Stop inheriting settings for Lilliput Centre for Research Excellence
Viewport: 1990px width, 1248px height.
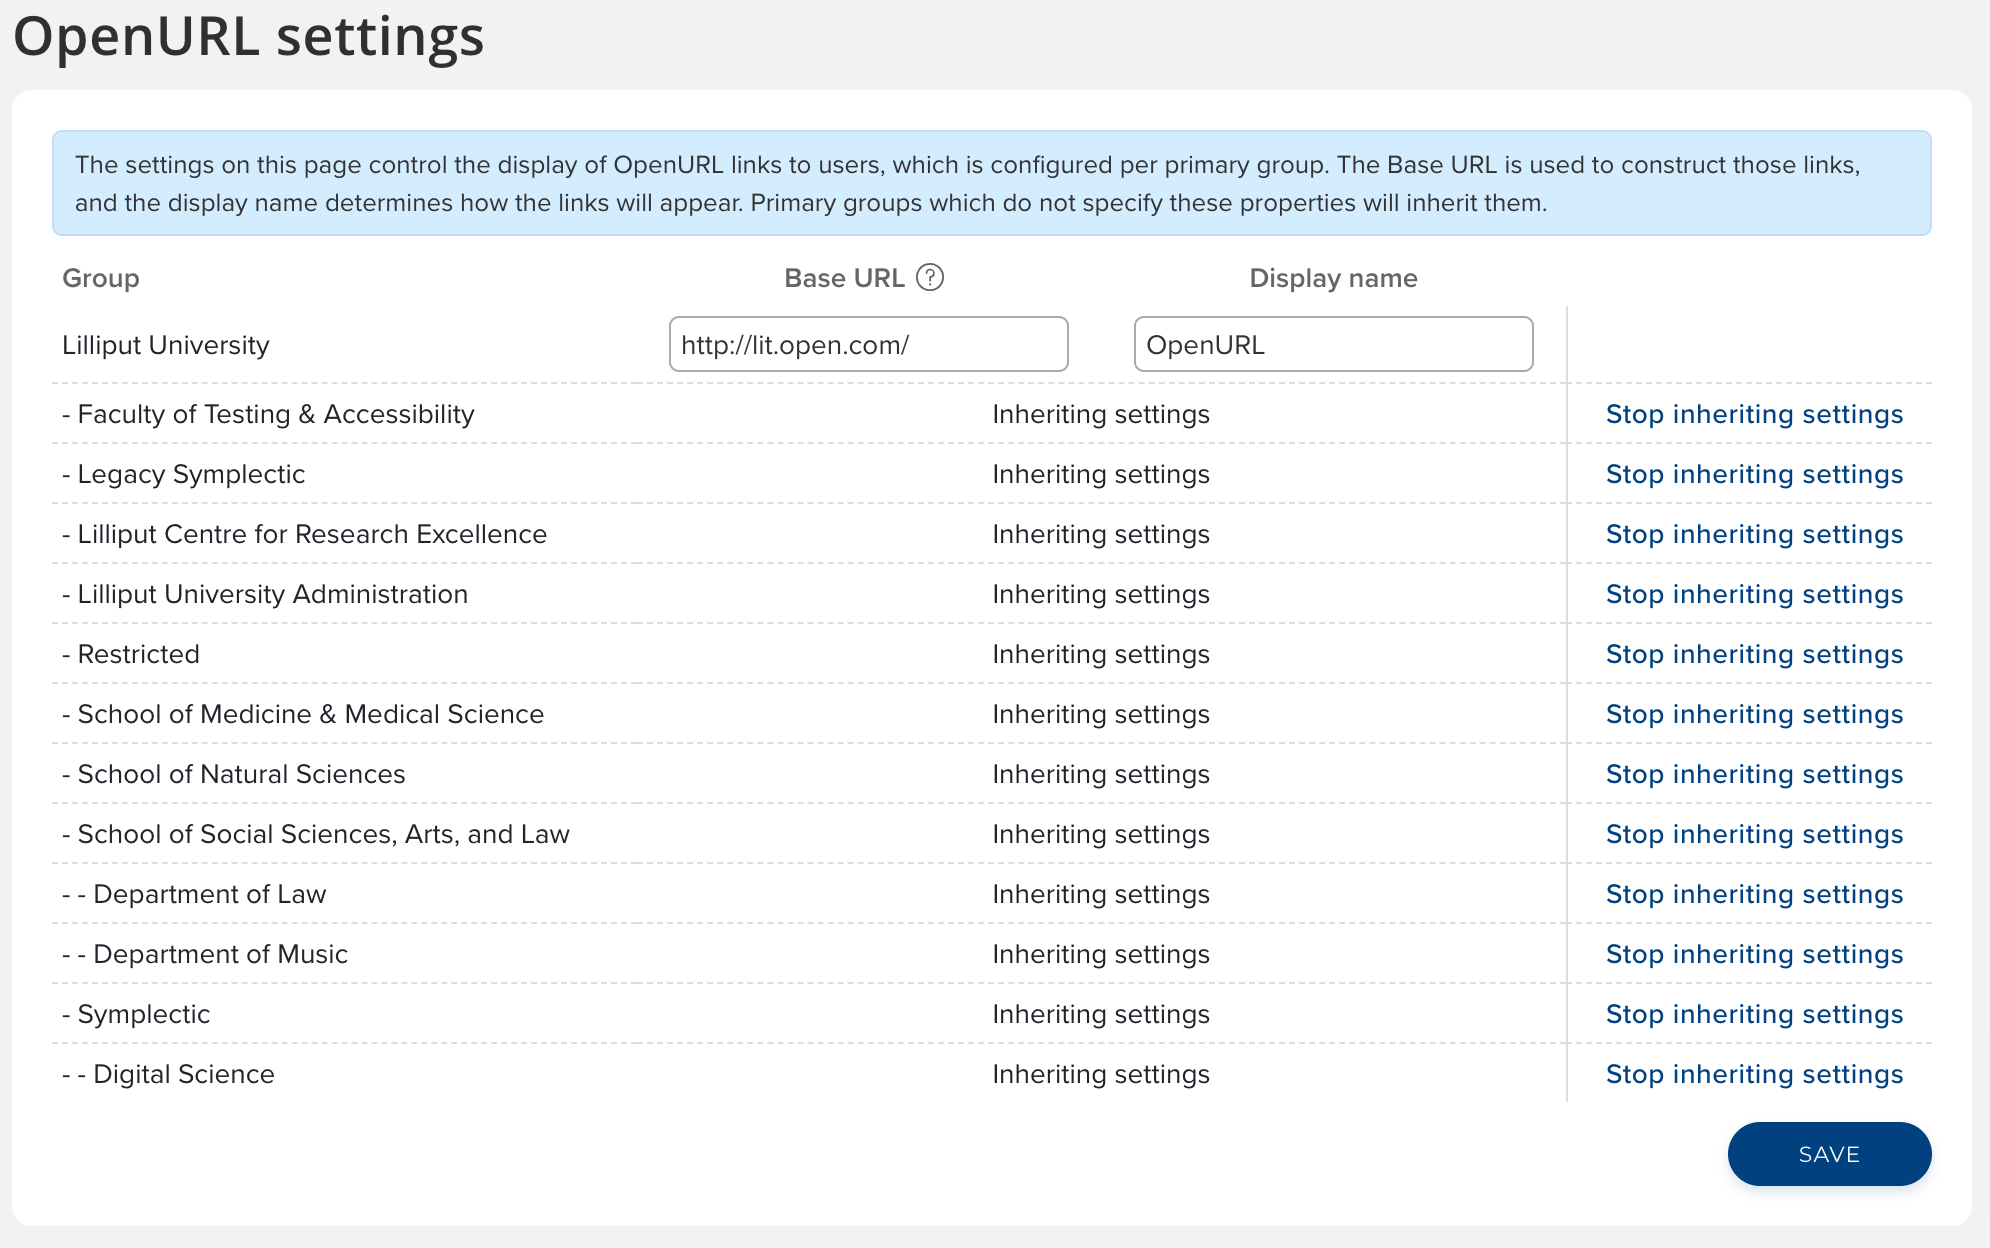coord(1754,534)
